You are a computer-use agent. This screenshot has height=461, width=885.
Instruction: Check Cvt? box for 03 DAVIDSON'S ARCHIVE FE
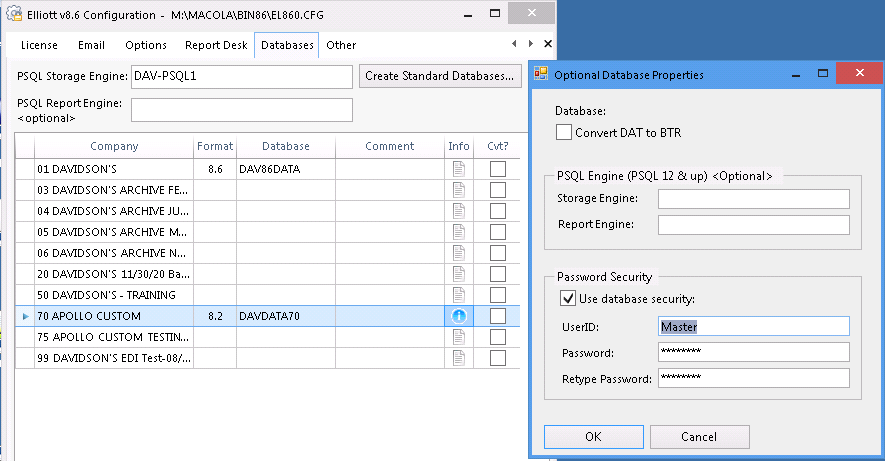click(498, 190)
